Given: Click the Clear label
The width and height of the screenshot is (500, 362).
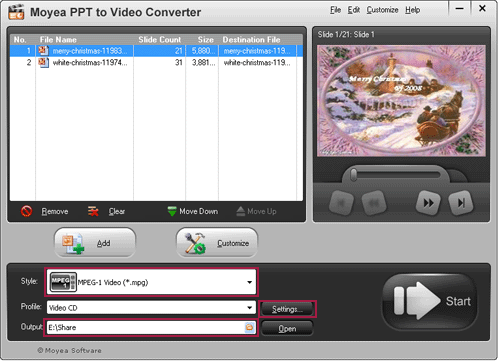Looking at the screenshot, I should click(x=117, y=211).
